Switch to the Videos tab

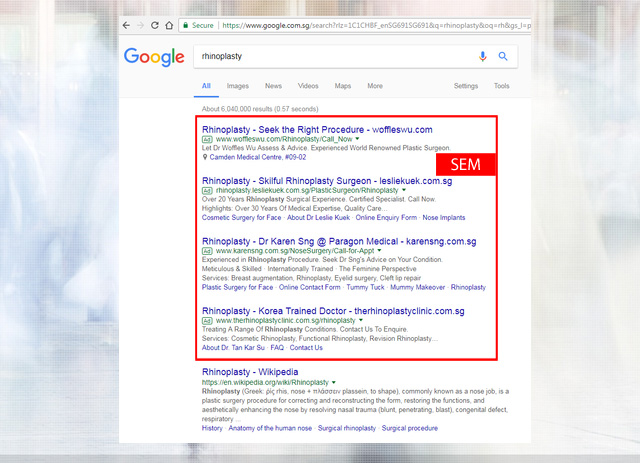(308, 86)
